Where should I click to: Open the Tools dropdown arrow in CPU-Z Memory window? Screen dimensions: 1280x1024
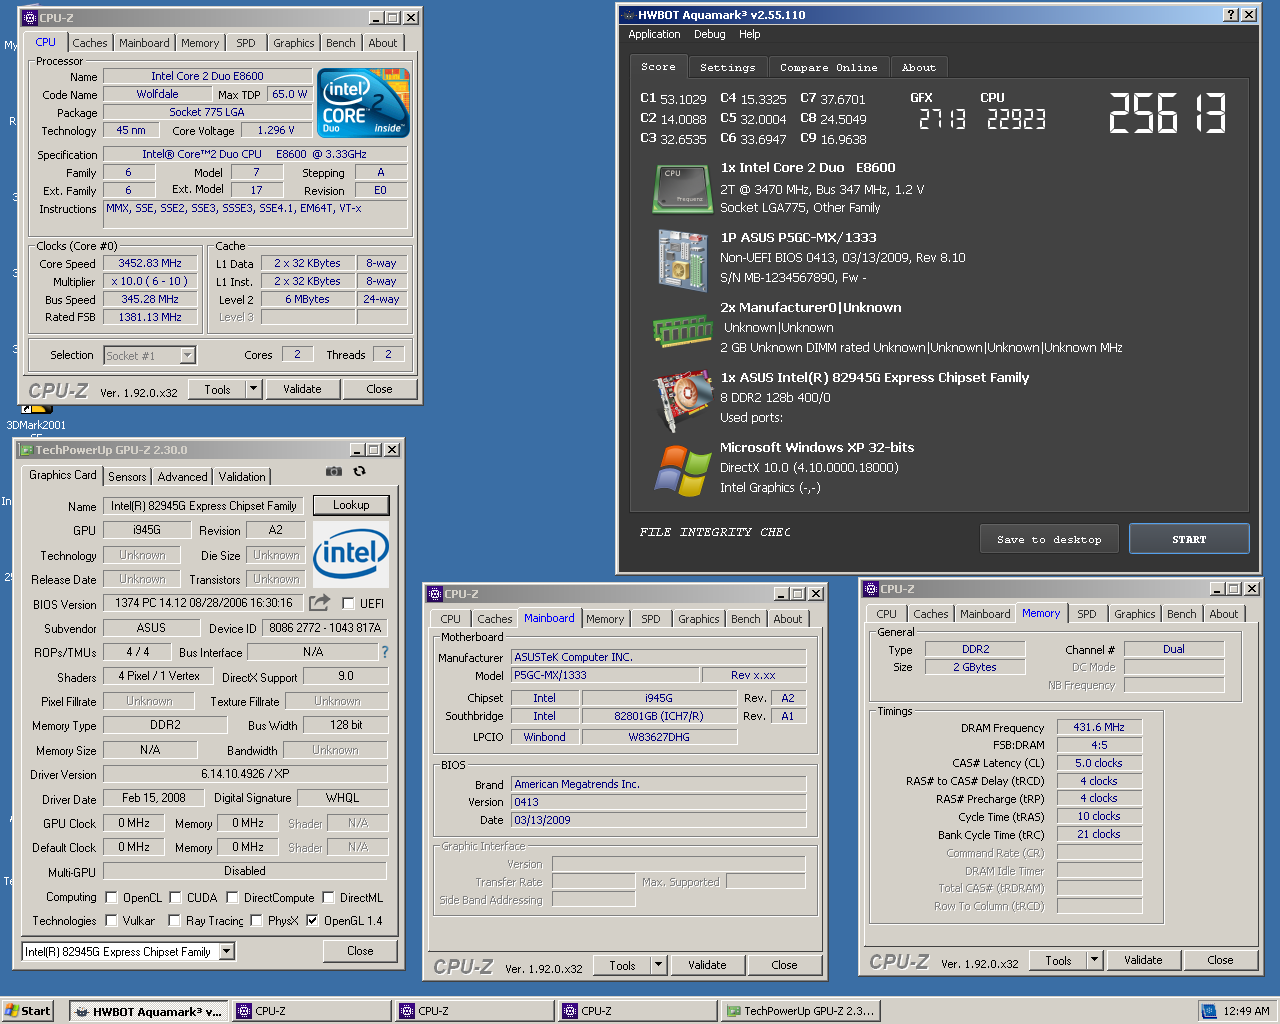(x=1094, y=960)
